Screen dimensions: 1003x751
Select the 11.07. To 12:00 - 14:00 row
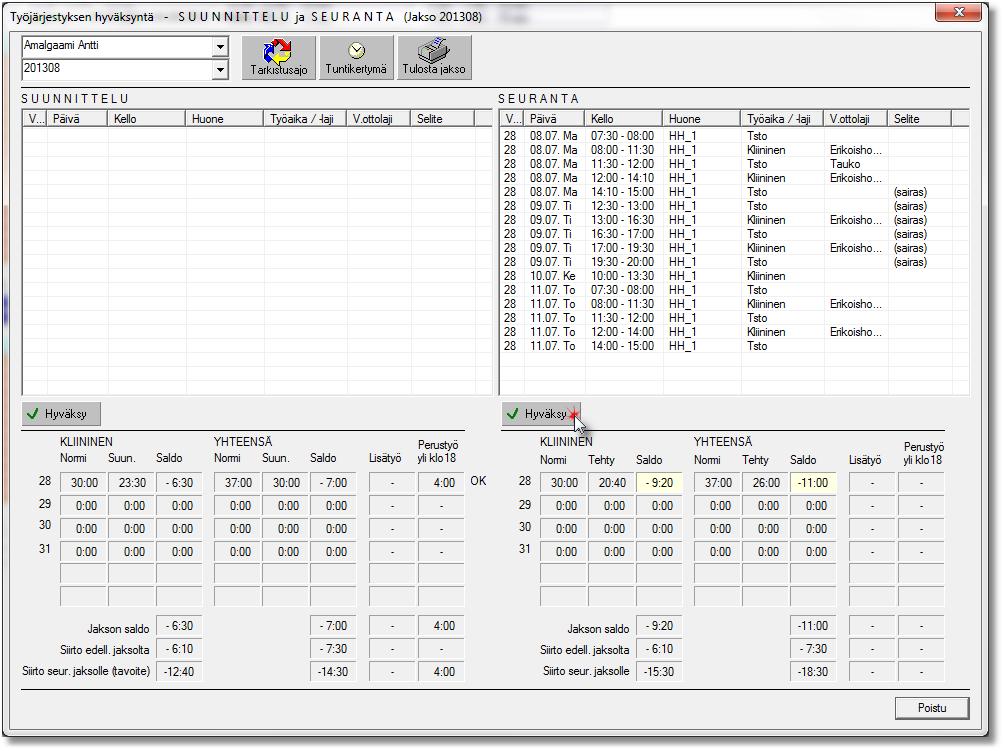pyautogui.click(x=734, y=332)
